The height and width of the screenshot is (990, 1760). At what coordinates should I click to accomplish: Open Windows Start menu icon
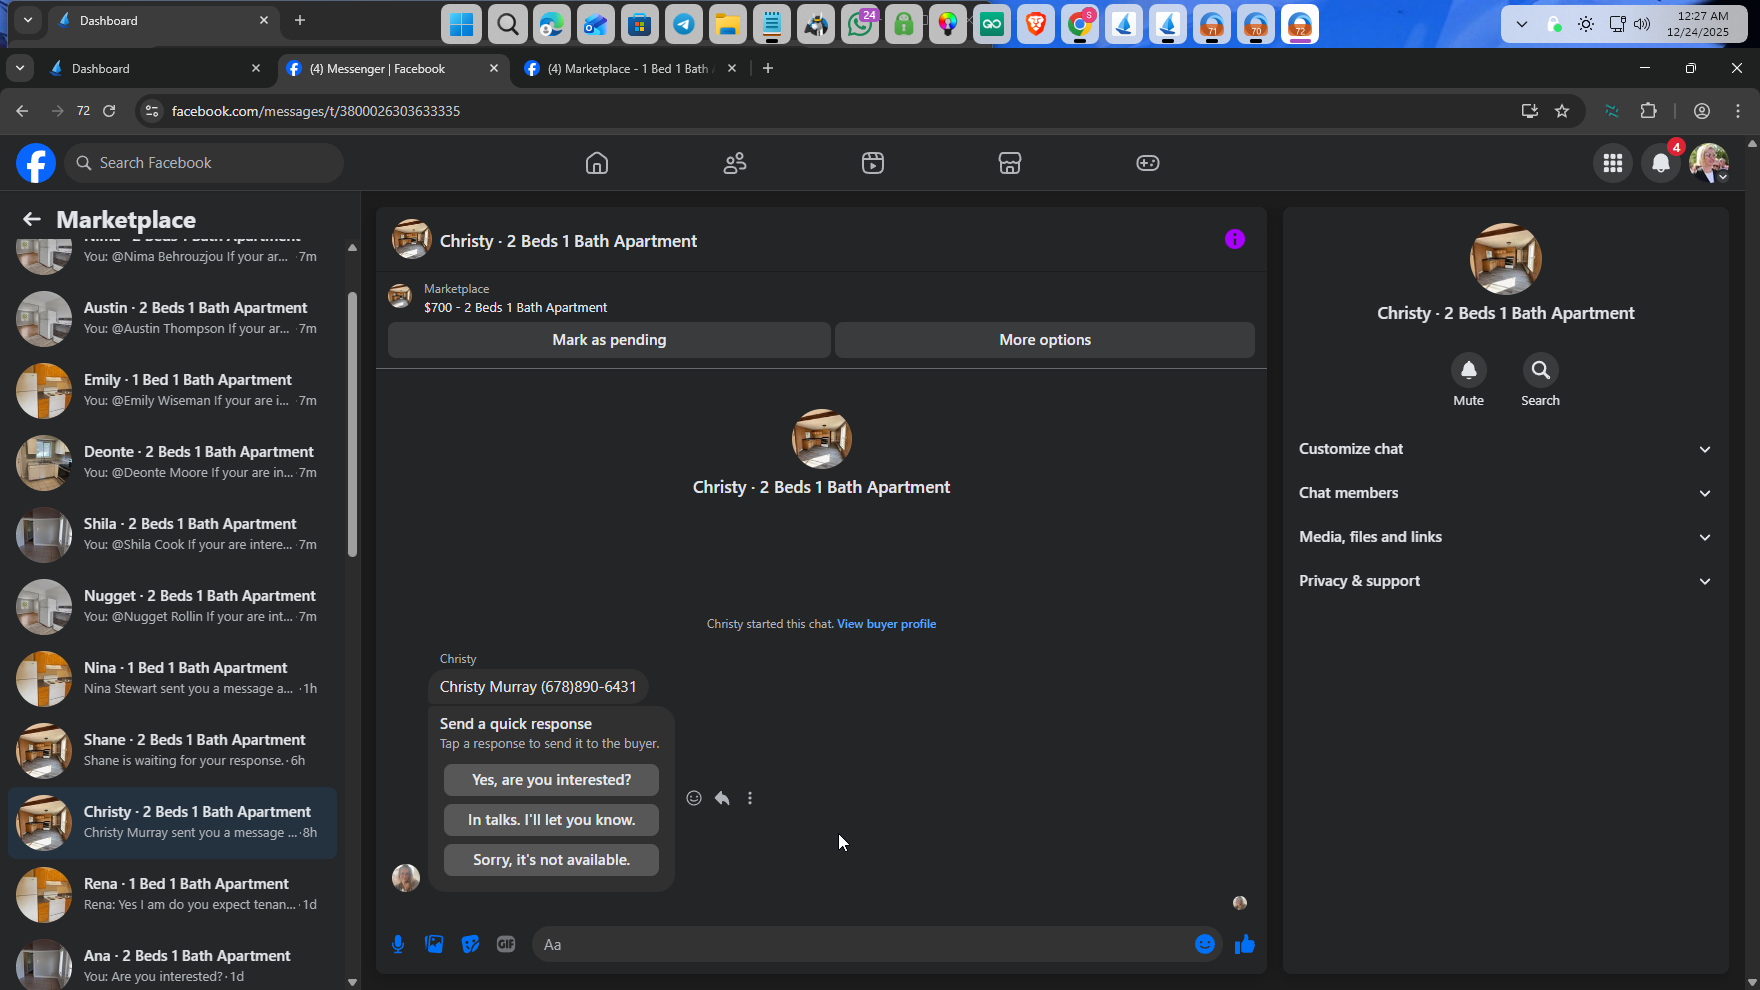[462, 24]
